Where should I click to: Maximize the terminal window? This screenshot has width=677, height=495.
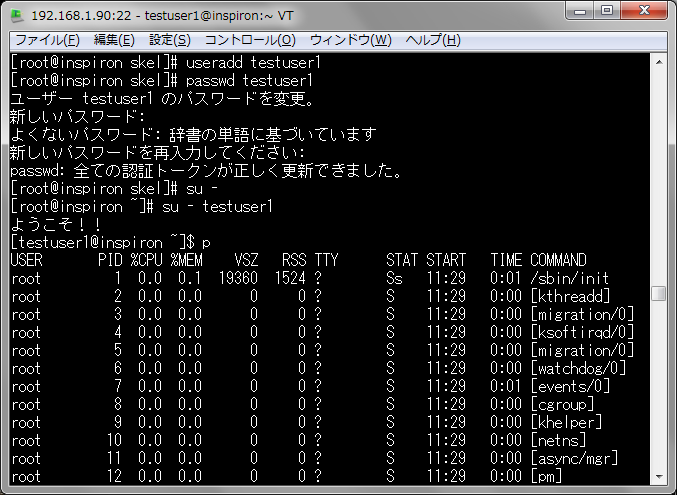tap(607, 11)
